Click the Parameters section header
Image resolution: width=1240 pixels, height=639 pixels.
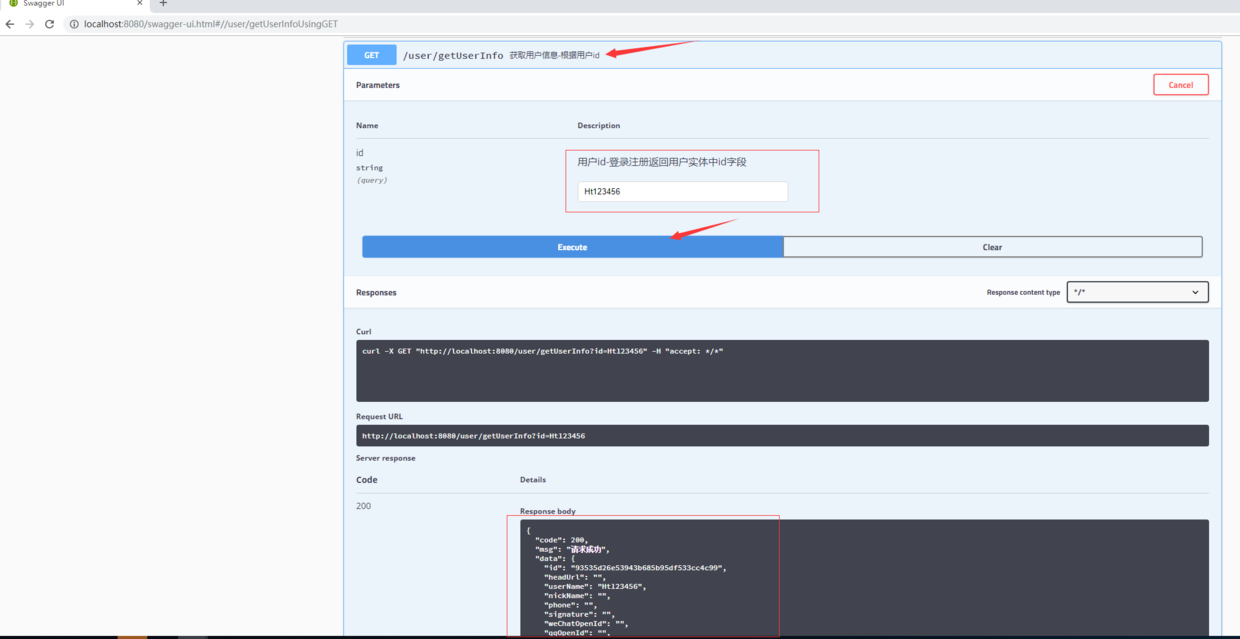(378, 85)
